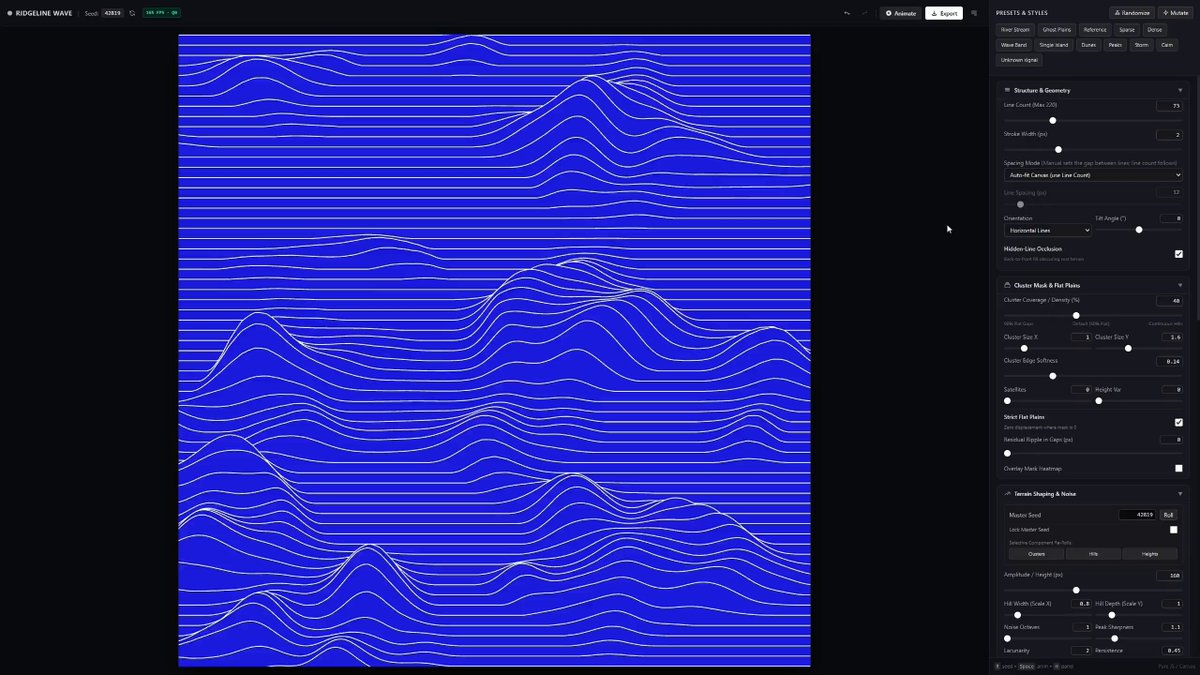Re-roll Heights component
Viewport: 1200px width, 675px height.
(1150, 553)
